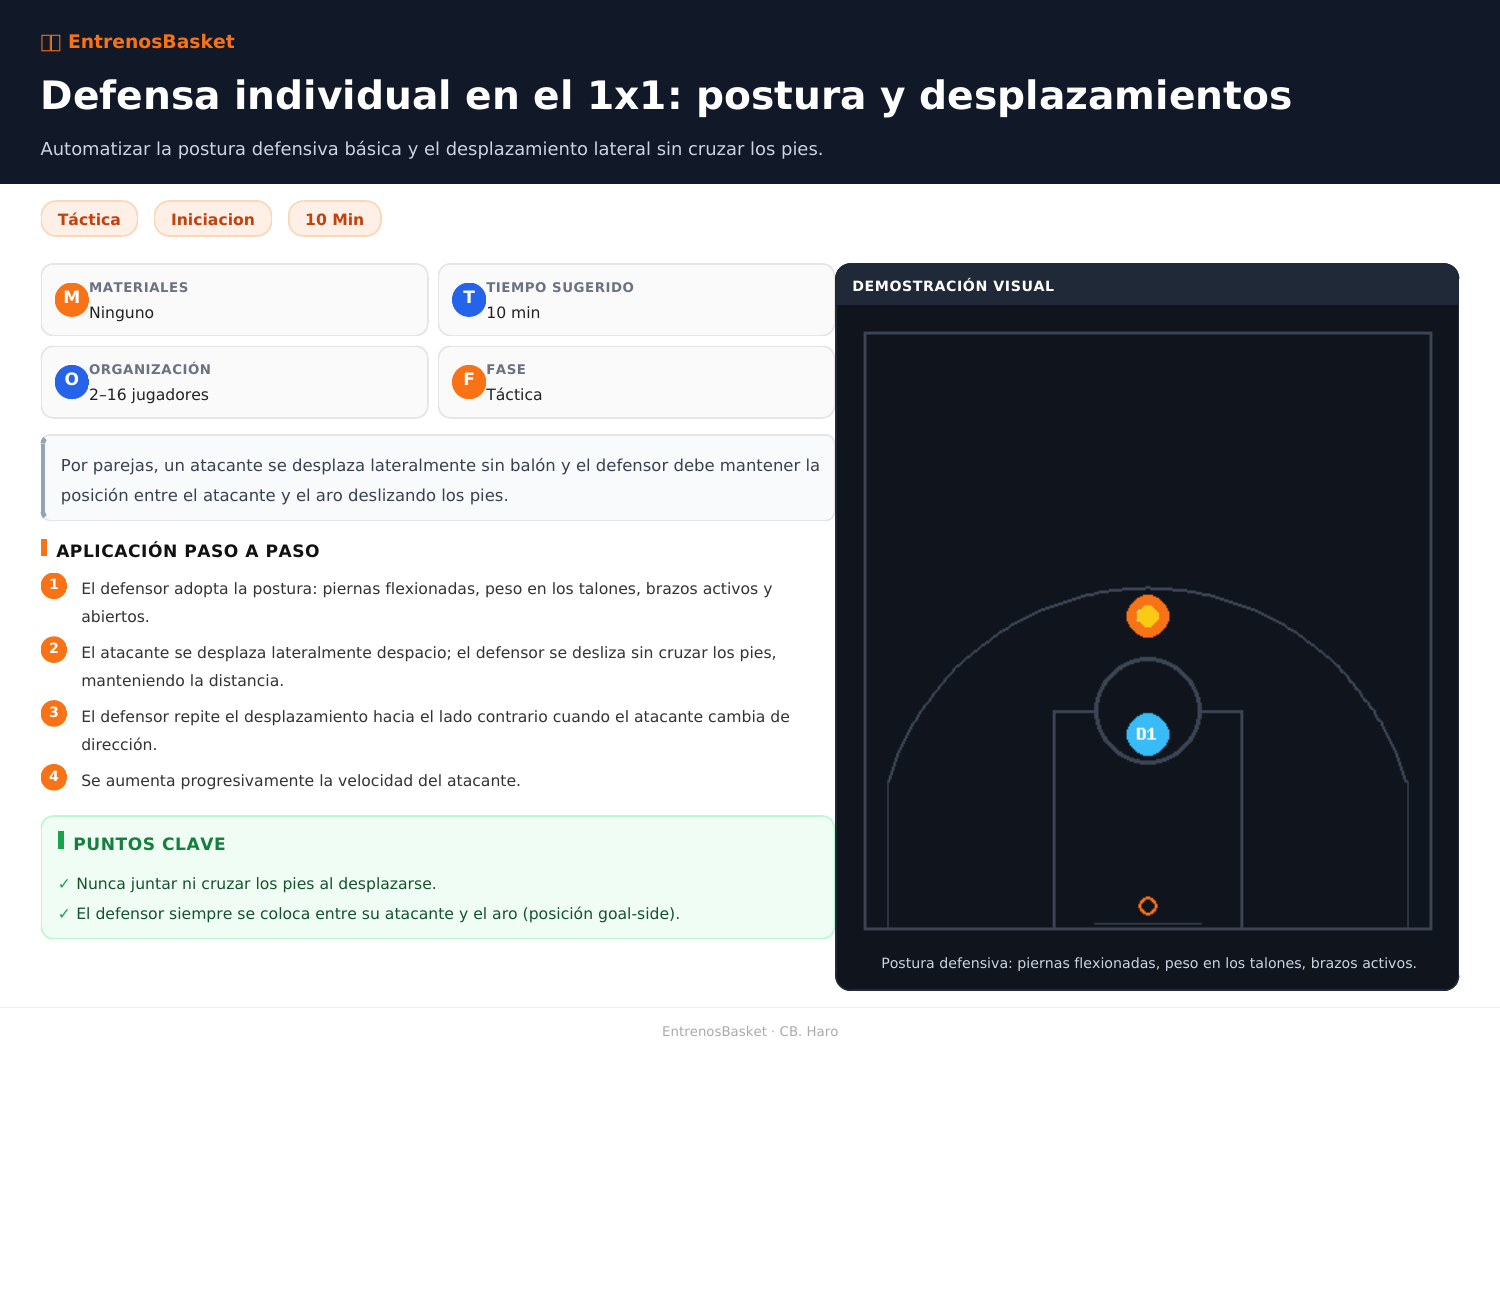Click the step 1 number badge
The image size is (1500, 1292).
tap(54, 586)
